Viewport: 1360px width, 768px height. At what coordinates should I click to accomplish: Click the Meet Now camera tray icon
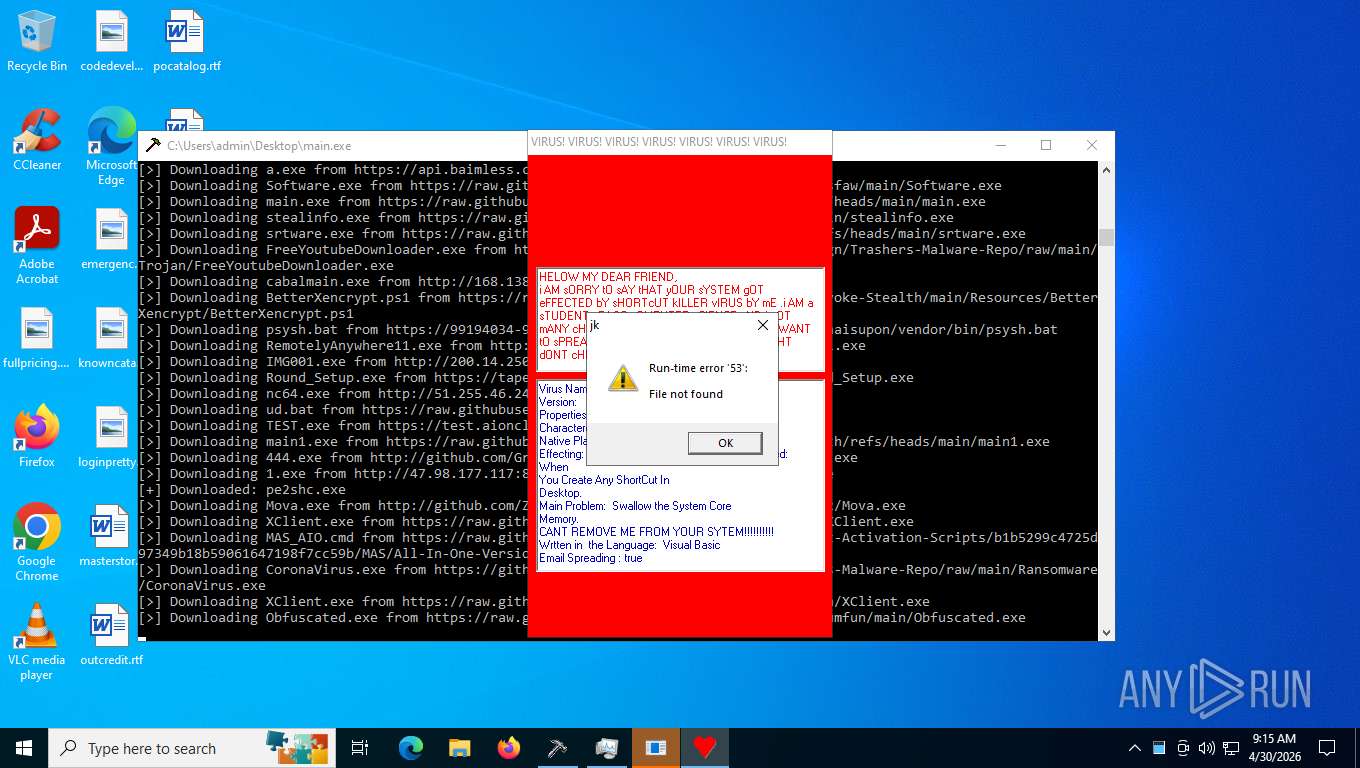(x=1183, y=748)
